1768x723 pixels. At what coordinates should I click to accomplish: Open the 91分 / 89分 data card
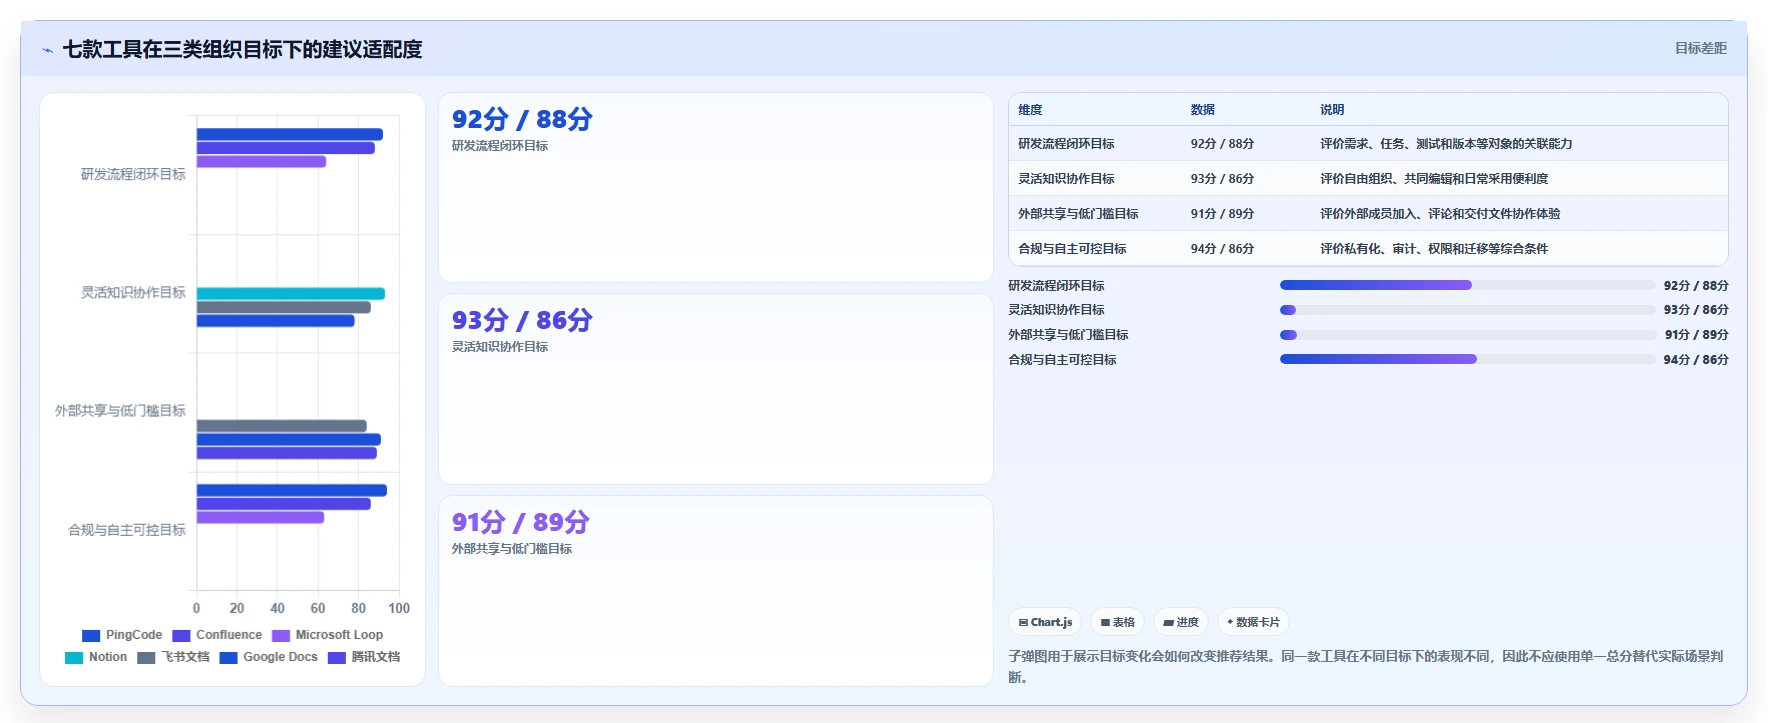(x=716, y=591)
